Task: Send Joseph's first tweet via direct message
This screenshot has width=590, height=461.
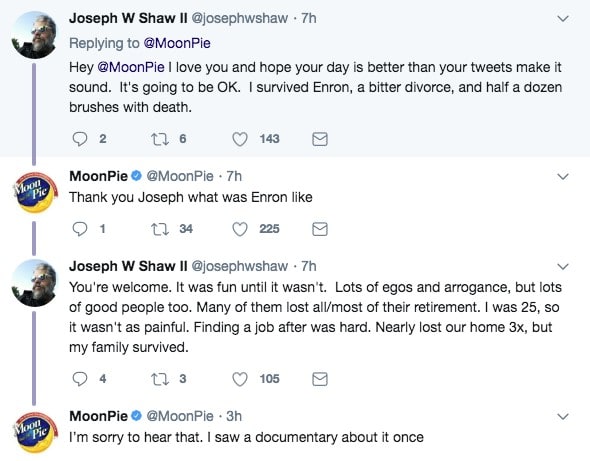Action: [320, 139]
